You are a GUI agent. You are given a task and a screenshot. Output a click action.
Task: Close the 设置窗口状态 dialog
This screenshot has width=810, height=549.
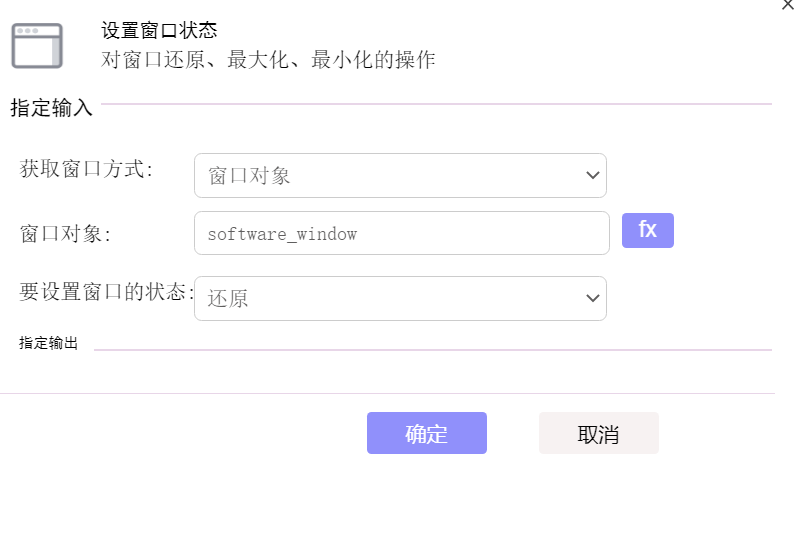coord(788,5)
